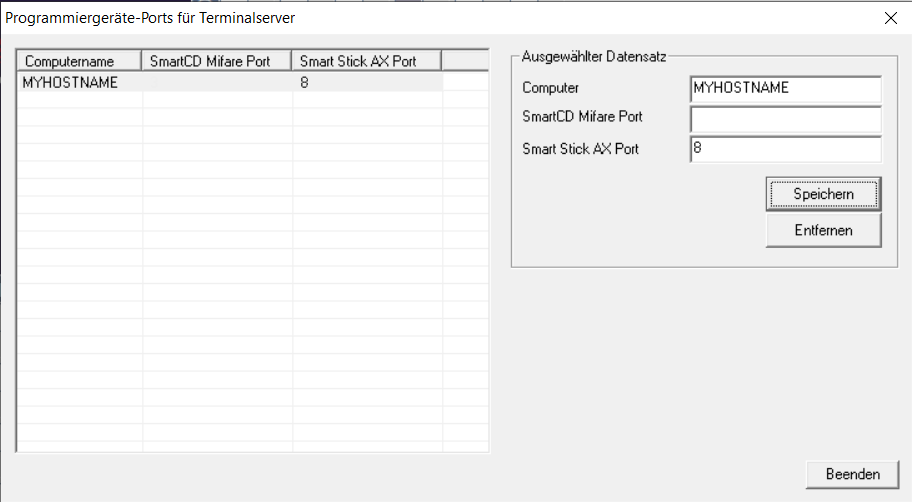Viewport: 912px width, 502px height.
Task: Click the SmartCD Mifare Port column header
Action: pos(217,61)
